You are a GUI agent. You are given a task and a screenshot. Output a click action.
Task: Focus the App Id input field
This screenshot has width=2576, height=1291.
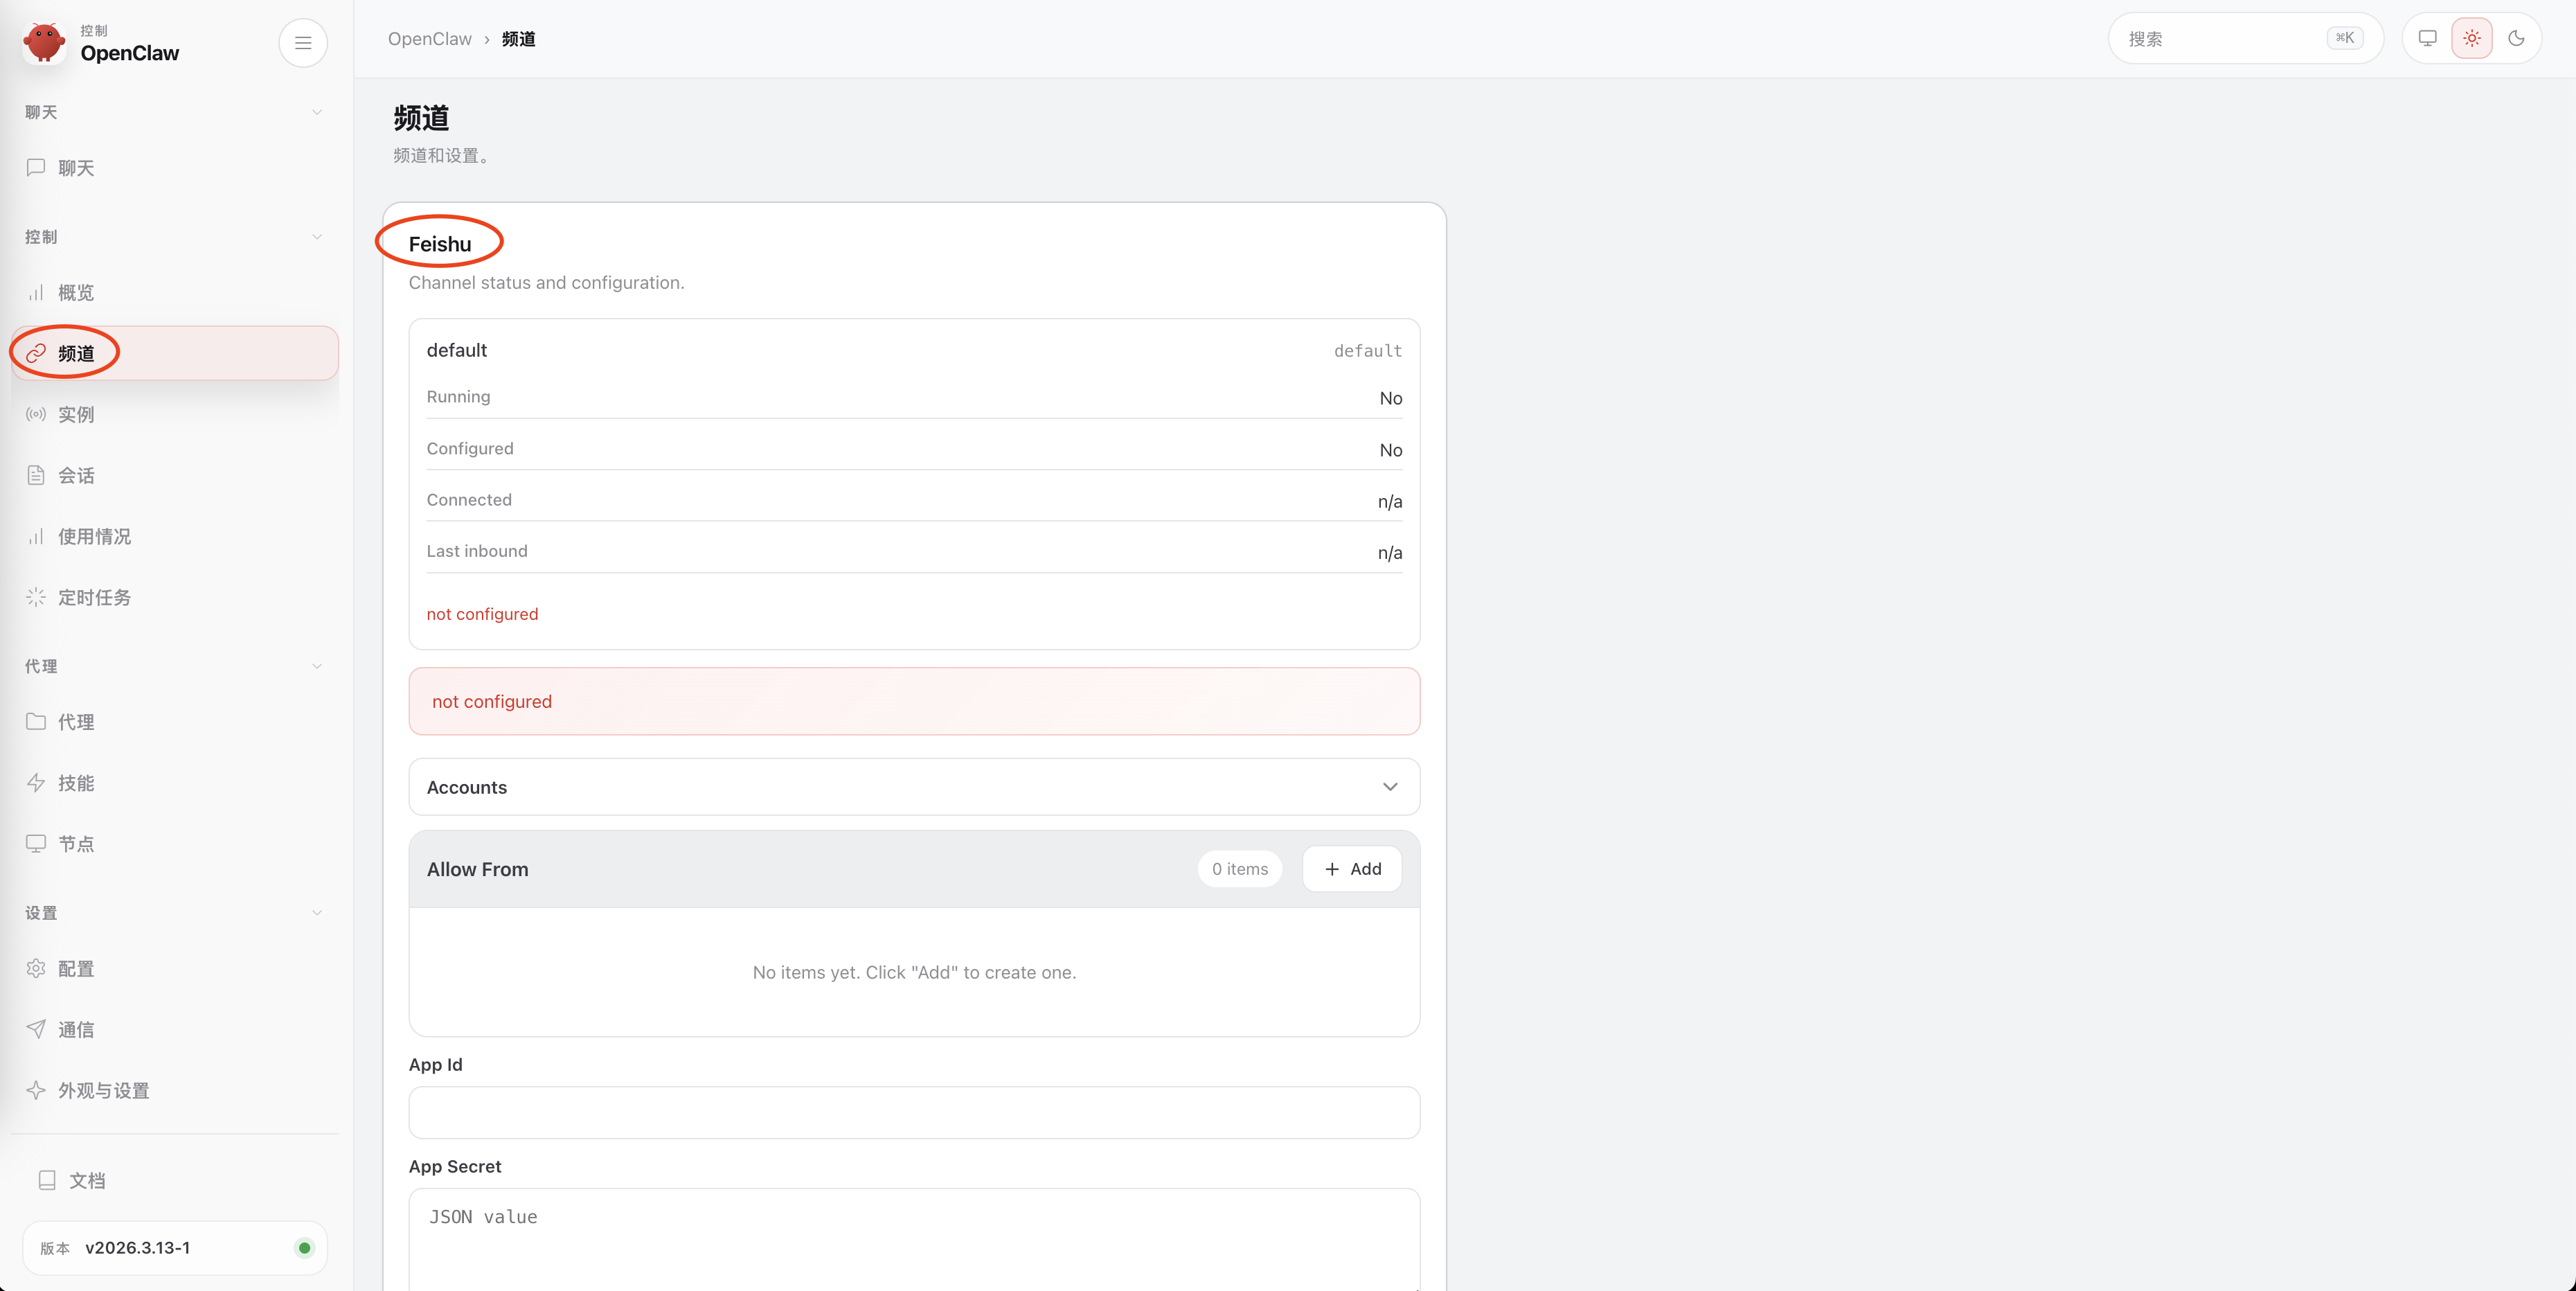[913, 1113]
